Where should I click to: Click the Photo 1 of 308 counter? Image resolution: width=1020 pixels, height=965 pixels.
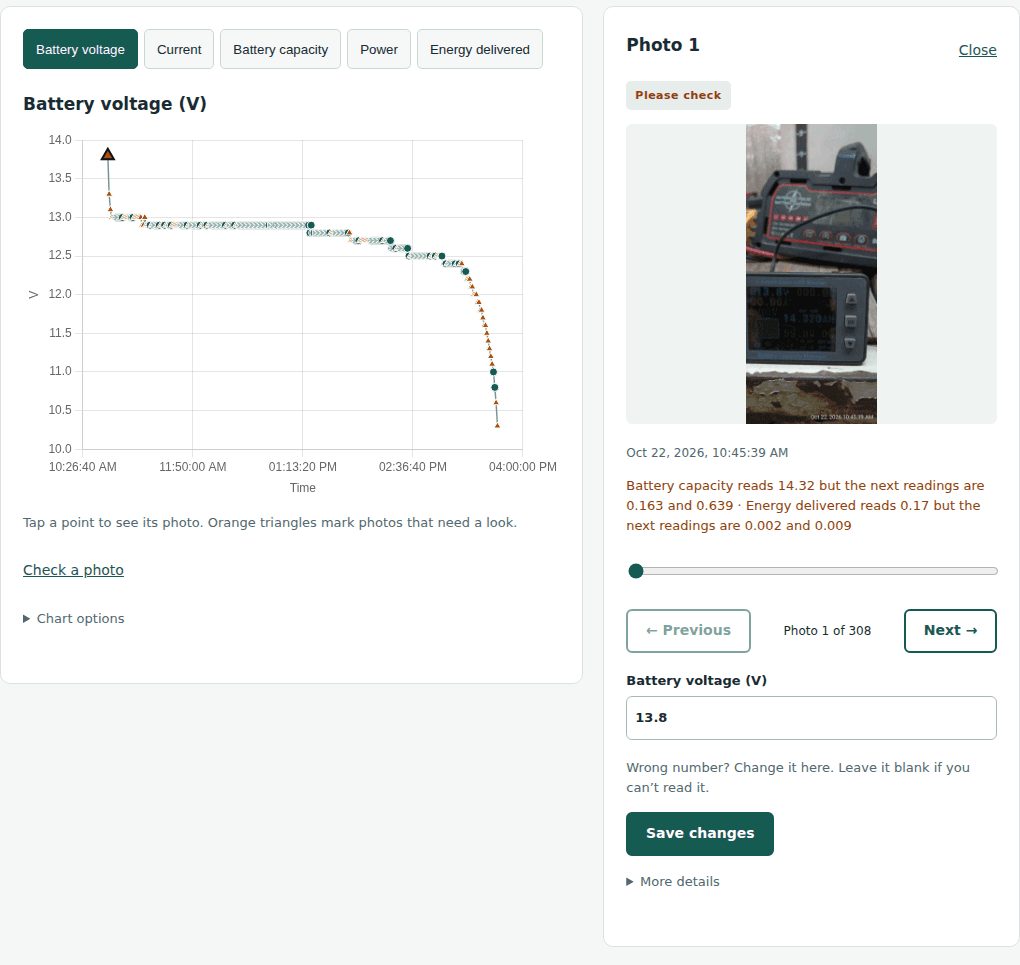tap(827, 631)
